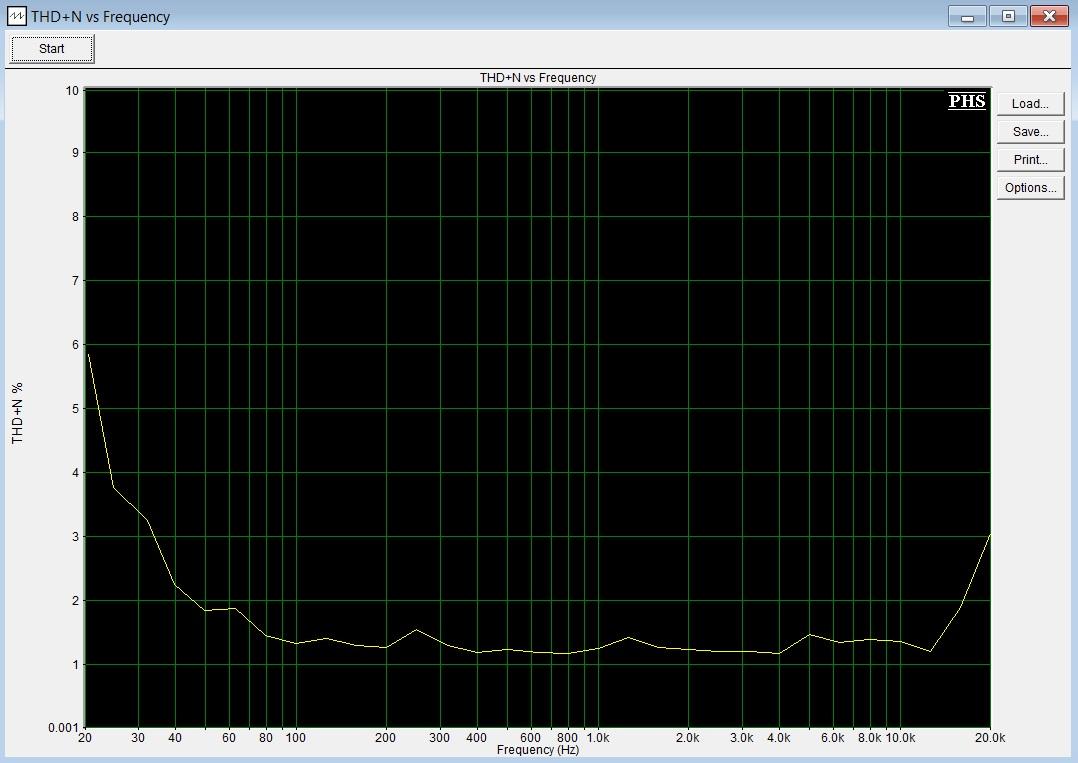The width and height of the screenshot is (1078, 763).
Task: Minimize the THD+N vs Frequency window
Action: [967, 16]
